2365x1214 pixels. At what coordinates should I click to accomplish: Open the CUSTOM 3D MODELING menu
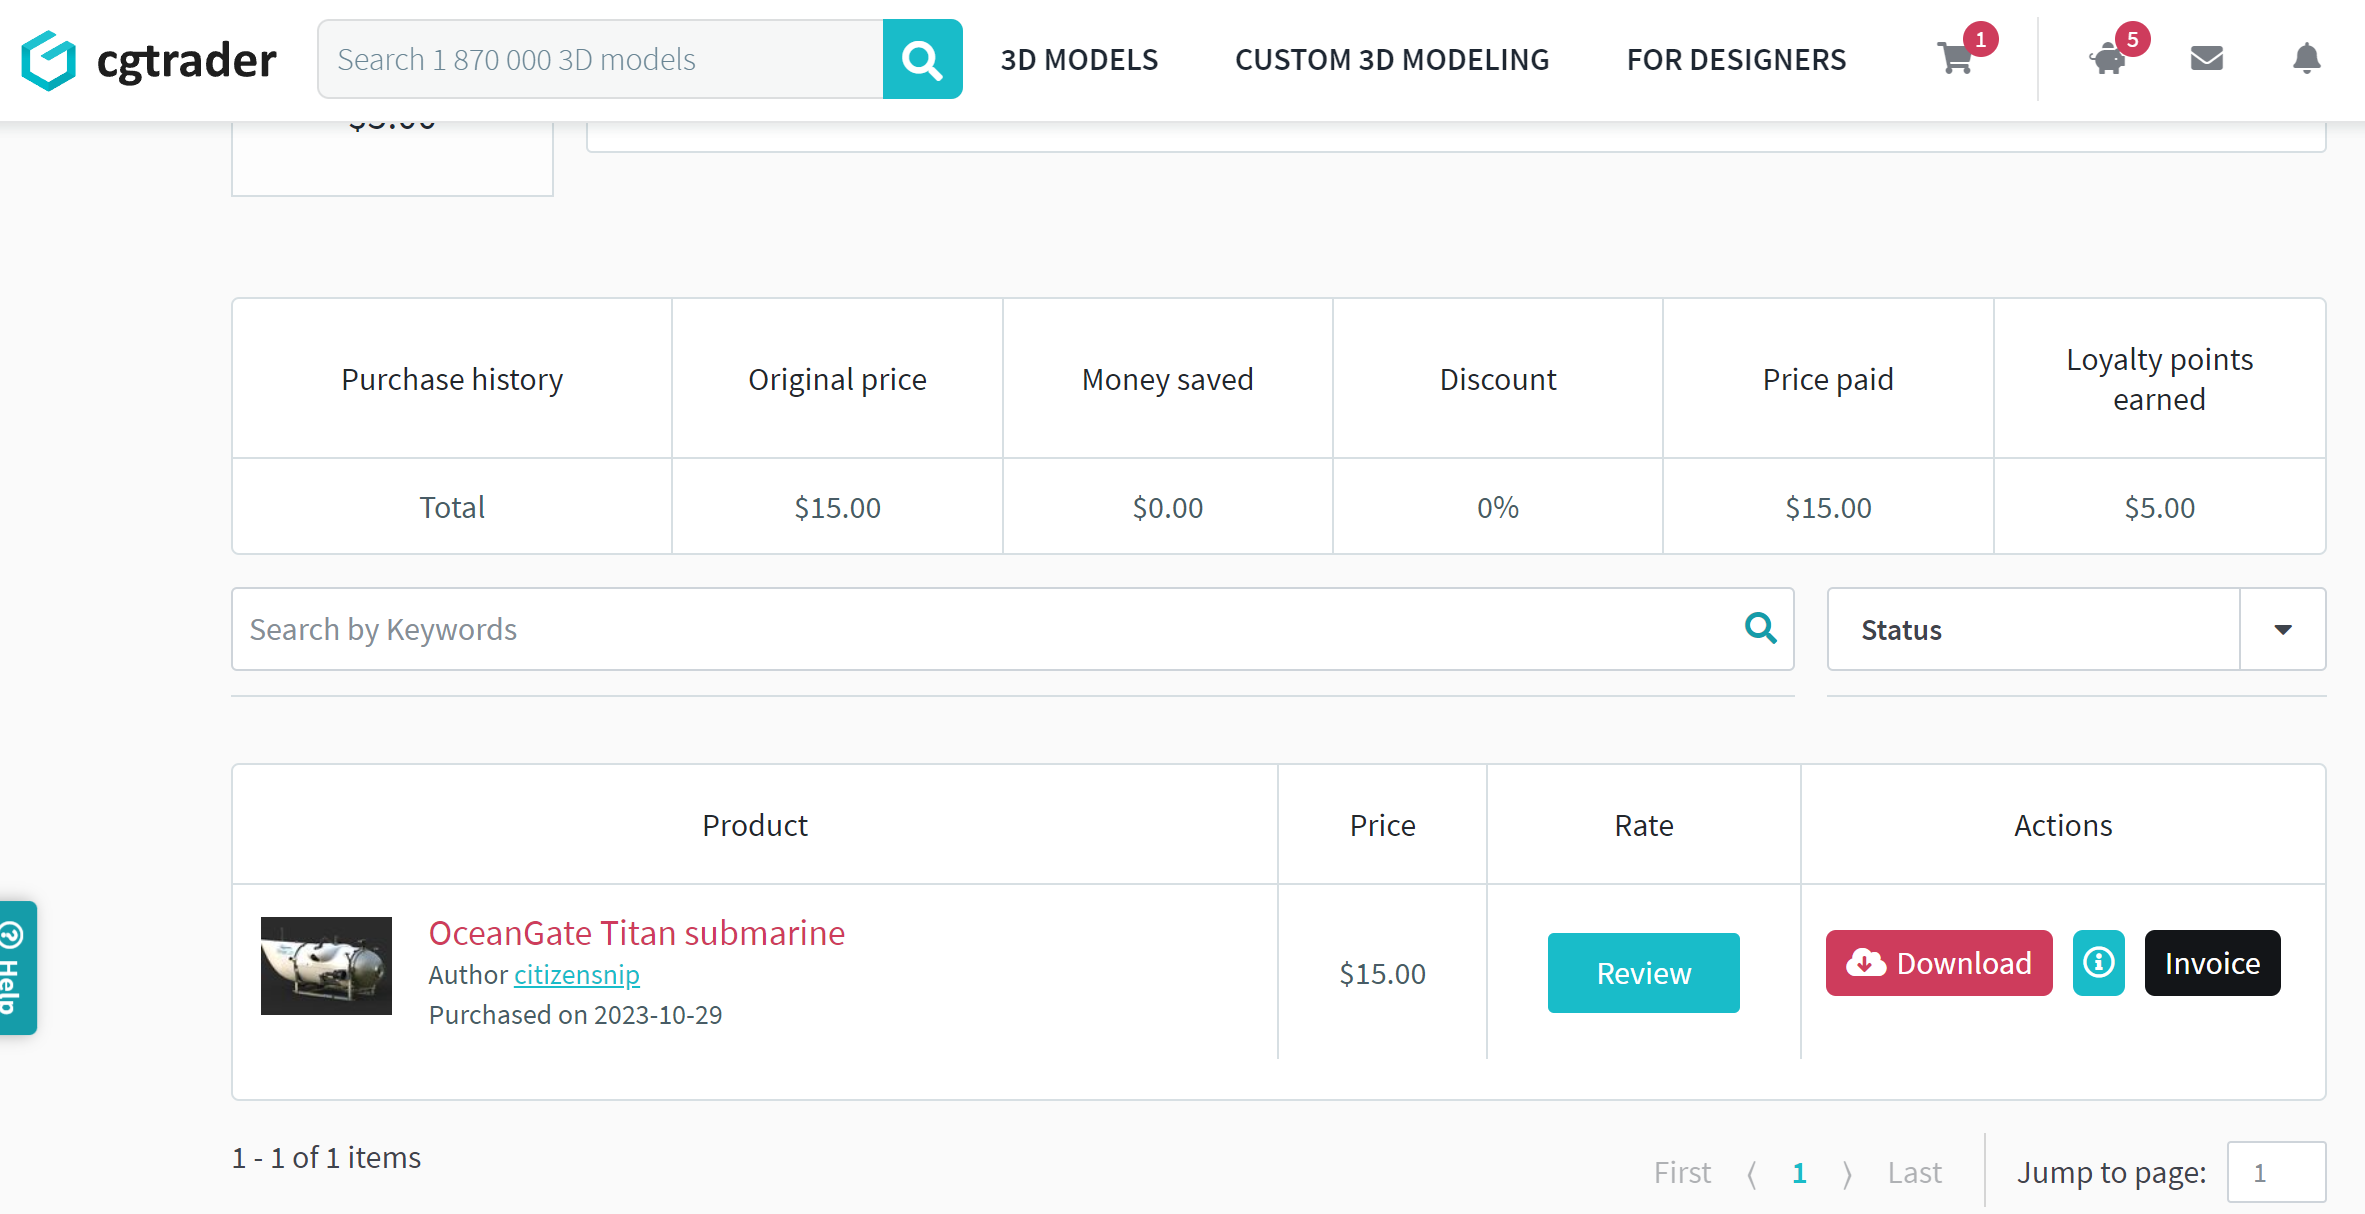1392,60
